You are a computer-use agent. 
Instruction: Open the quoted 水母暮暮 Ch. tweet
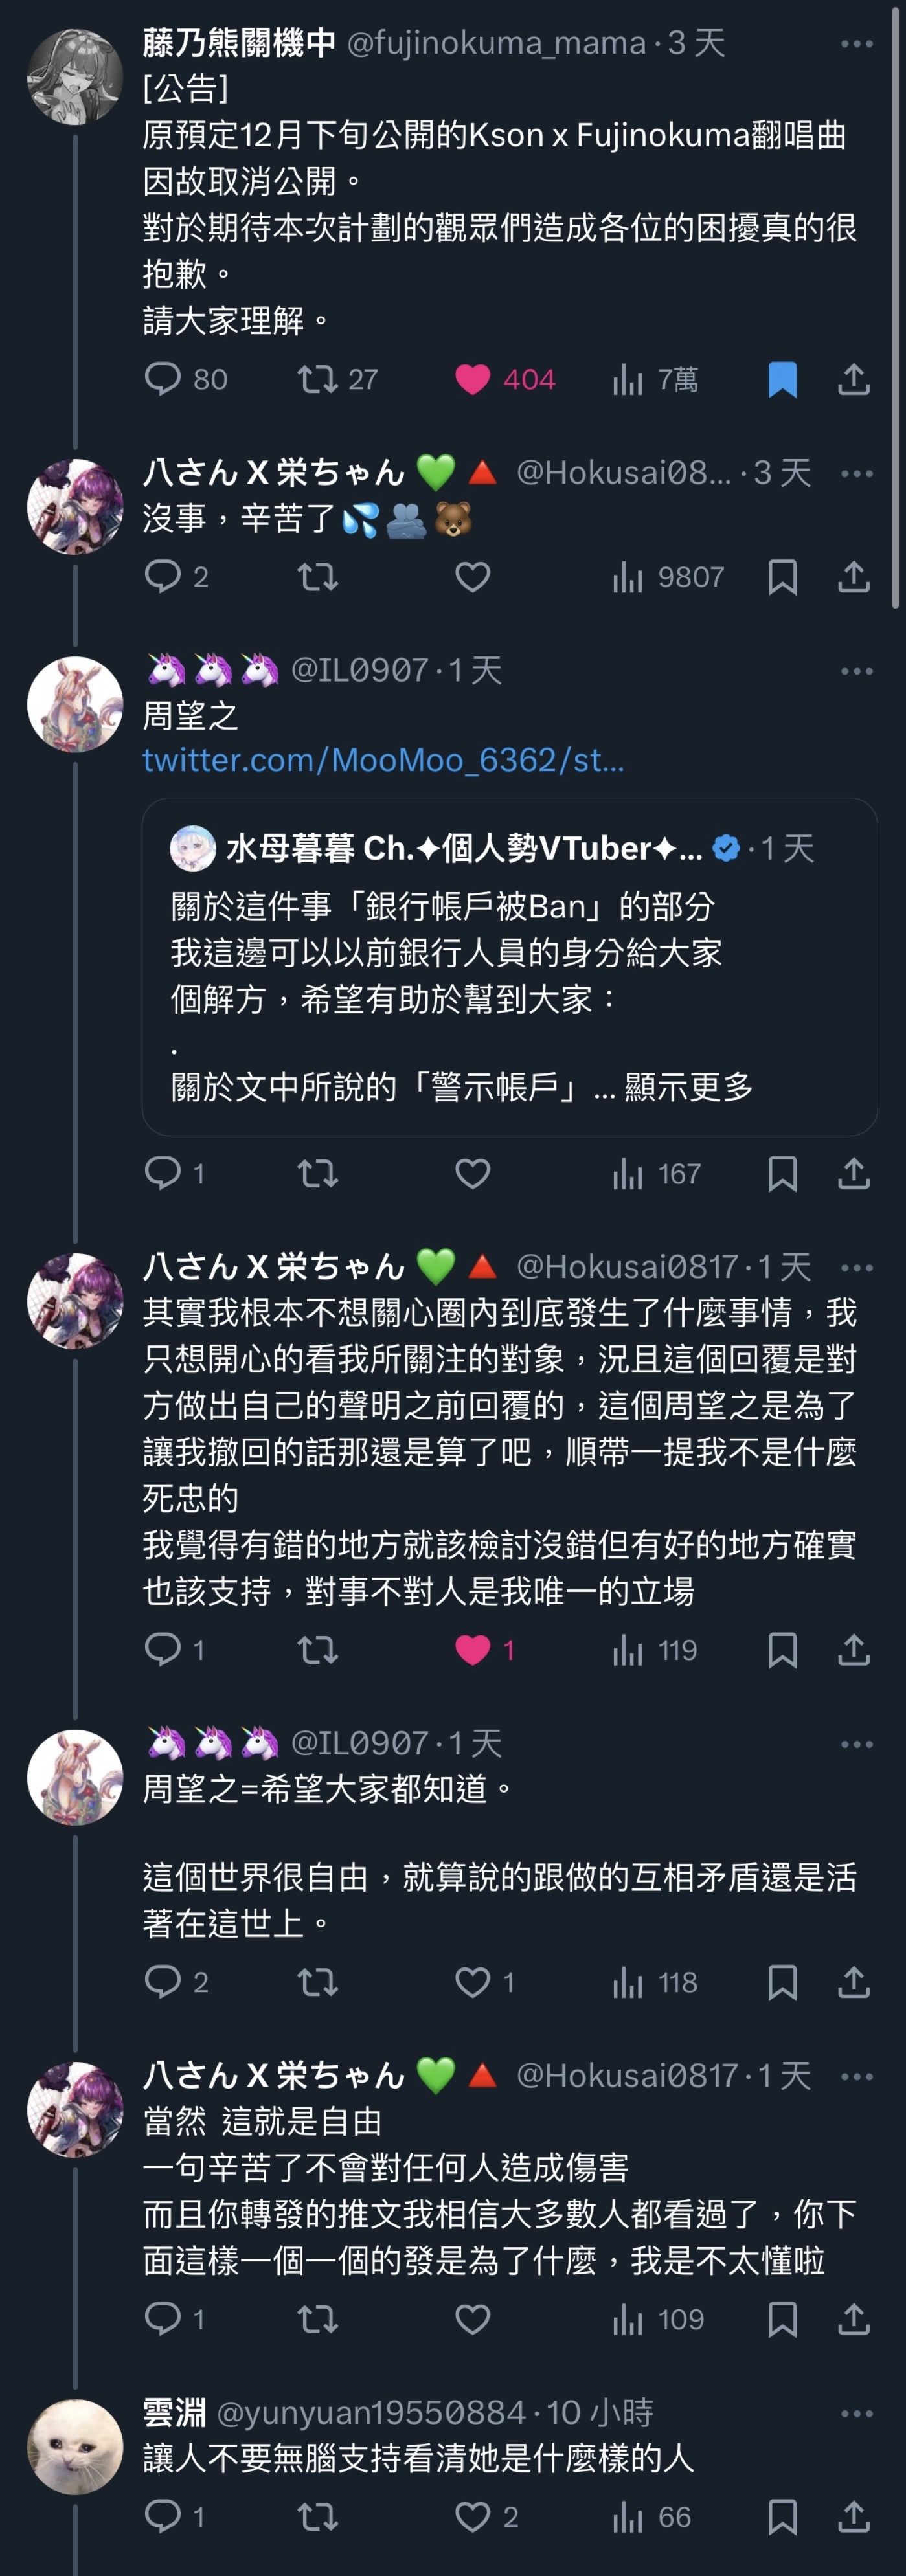[x=509, y=966]
